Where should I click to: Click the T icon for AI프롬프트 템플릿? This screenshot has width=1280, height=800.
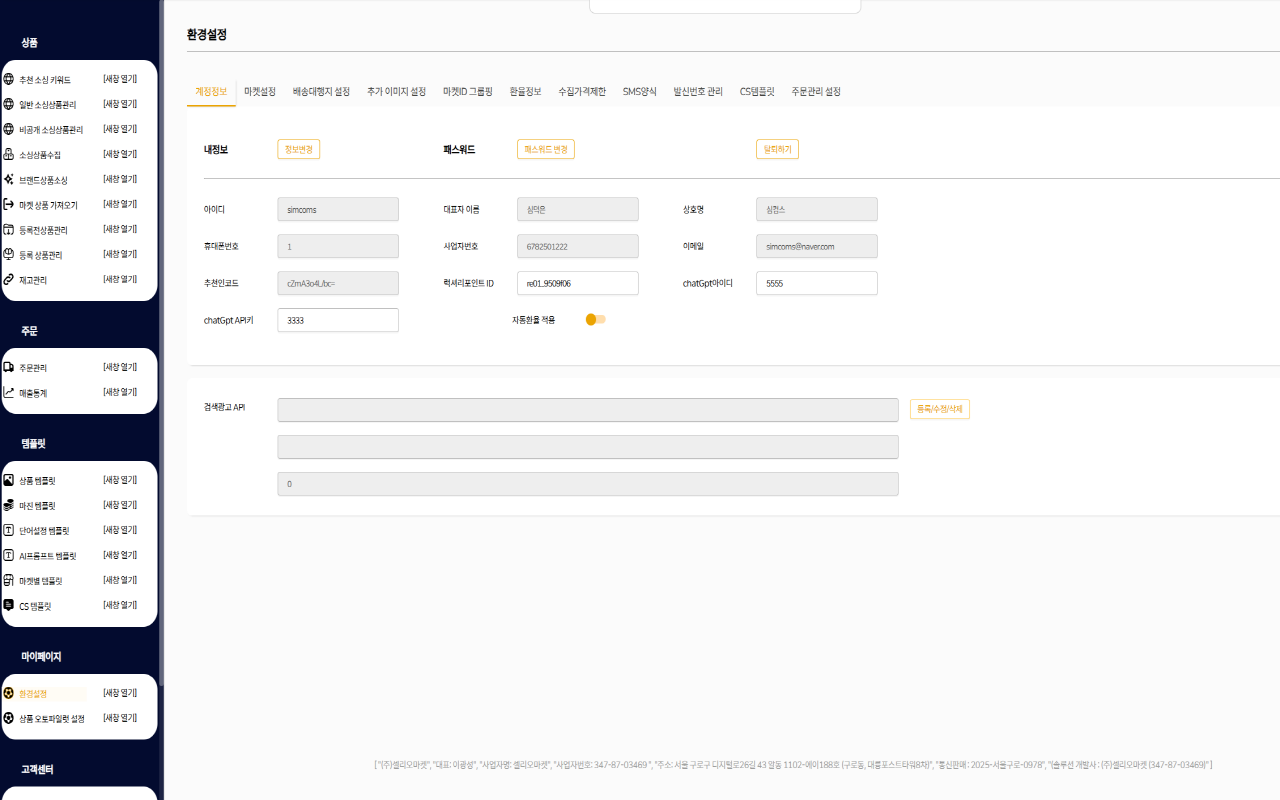(9, 555)
